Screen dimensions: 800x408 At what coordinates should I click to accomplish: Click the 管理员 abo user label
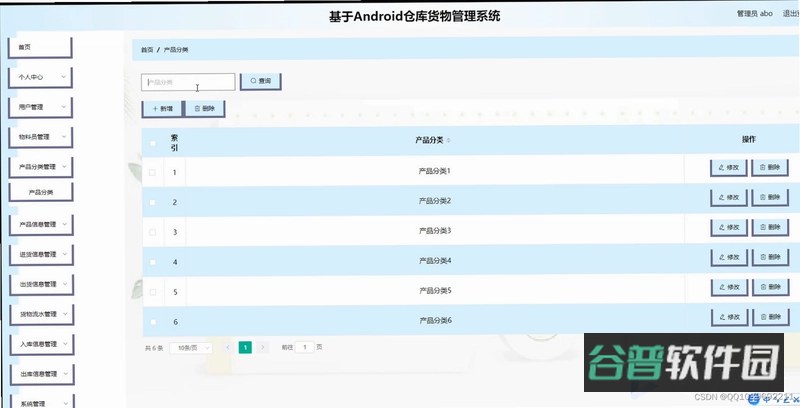point(755,14)
